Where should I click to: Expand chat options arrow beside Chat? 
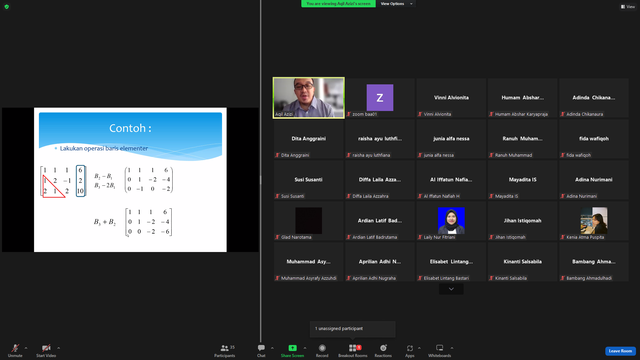pyautogui.click(x=272, y=348)
